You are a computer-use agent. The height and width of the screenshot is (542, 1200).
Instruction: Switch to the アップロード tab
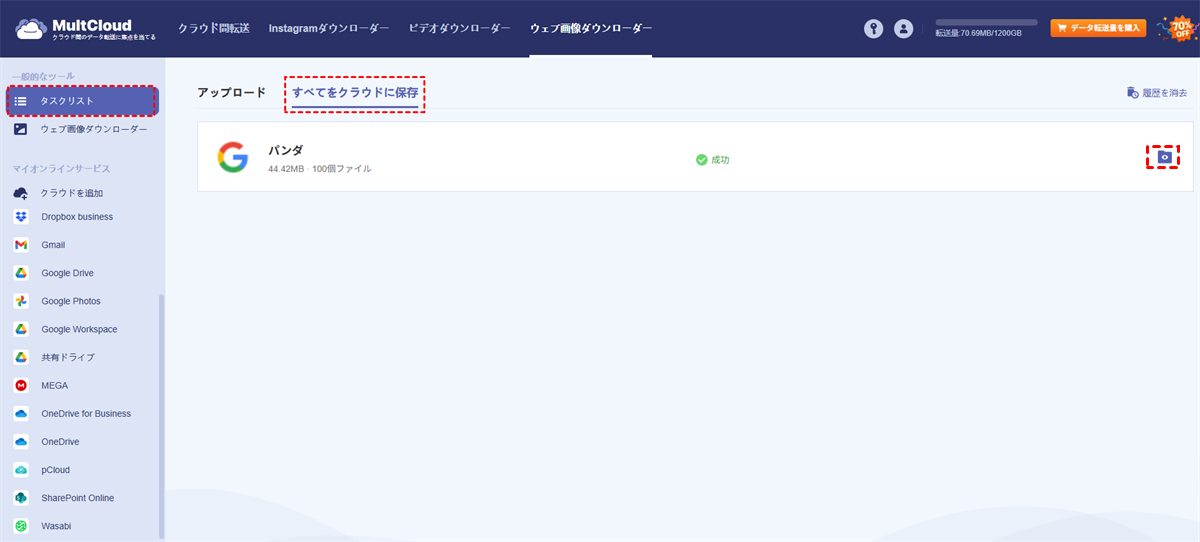click(x=231, y=92)
